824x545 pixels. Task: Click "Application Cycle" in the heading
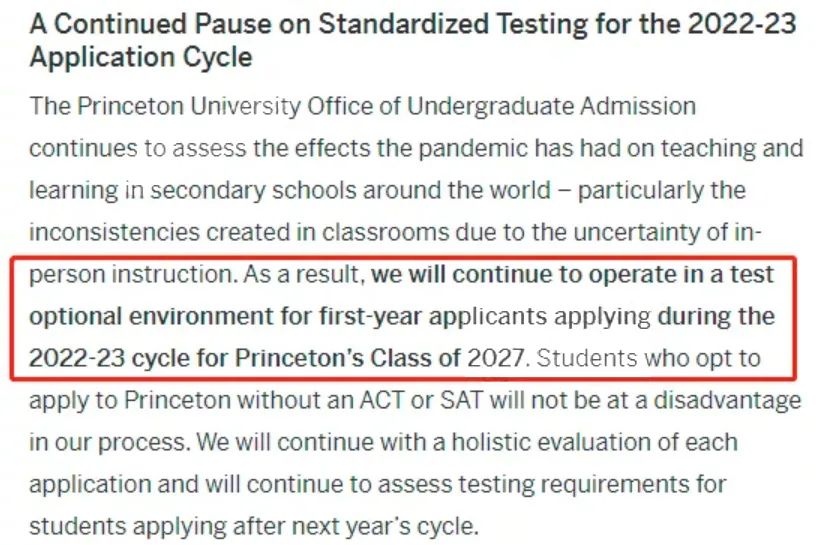coord(140,57)
